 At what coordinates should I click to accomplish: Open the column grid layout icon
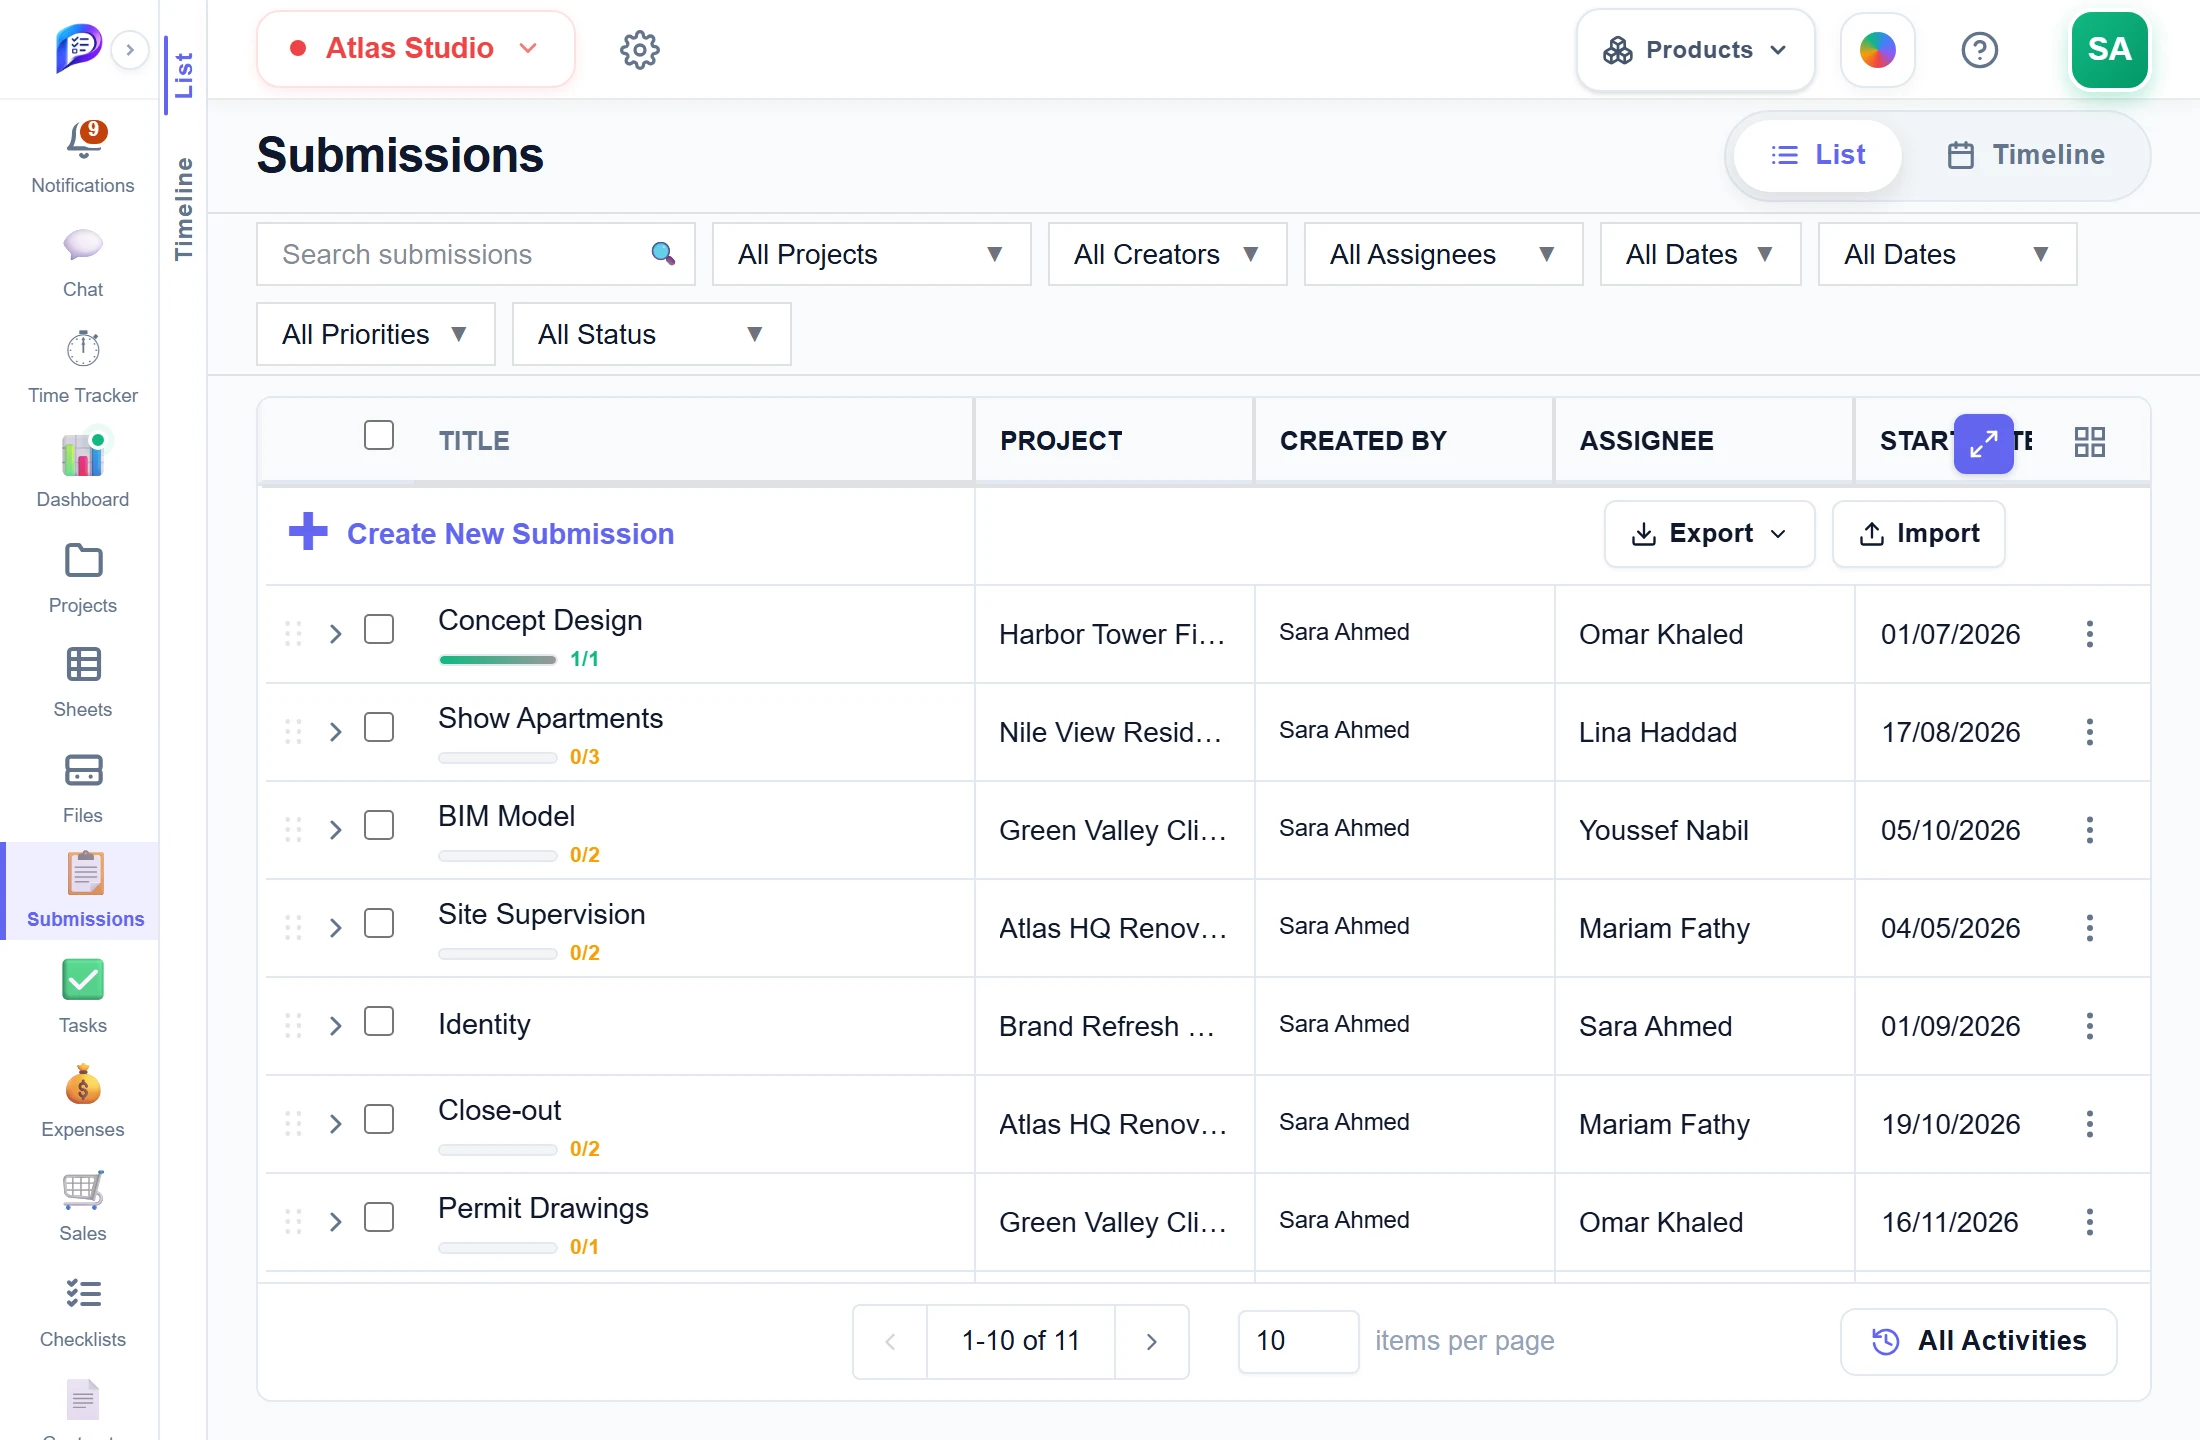(x=2090, y=442)
